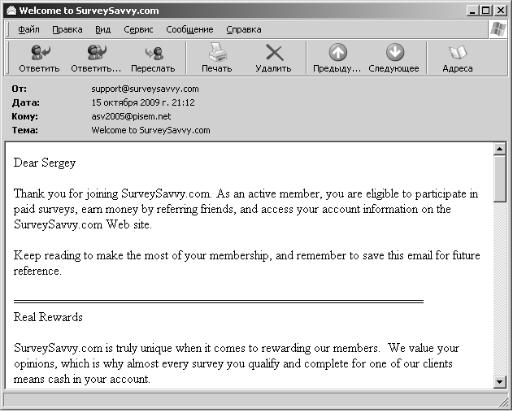Click the Dear Sergey greeting line
Screen dimensions: 512x411
(x=45, y=163)
